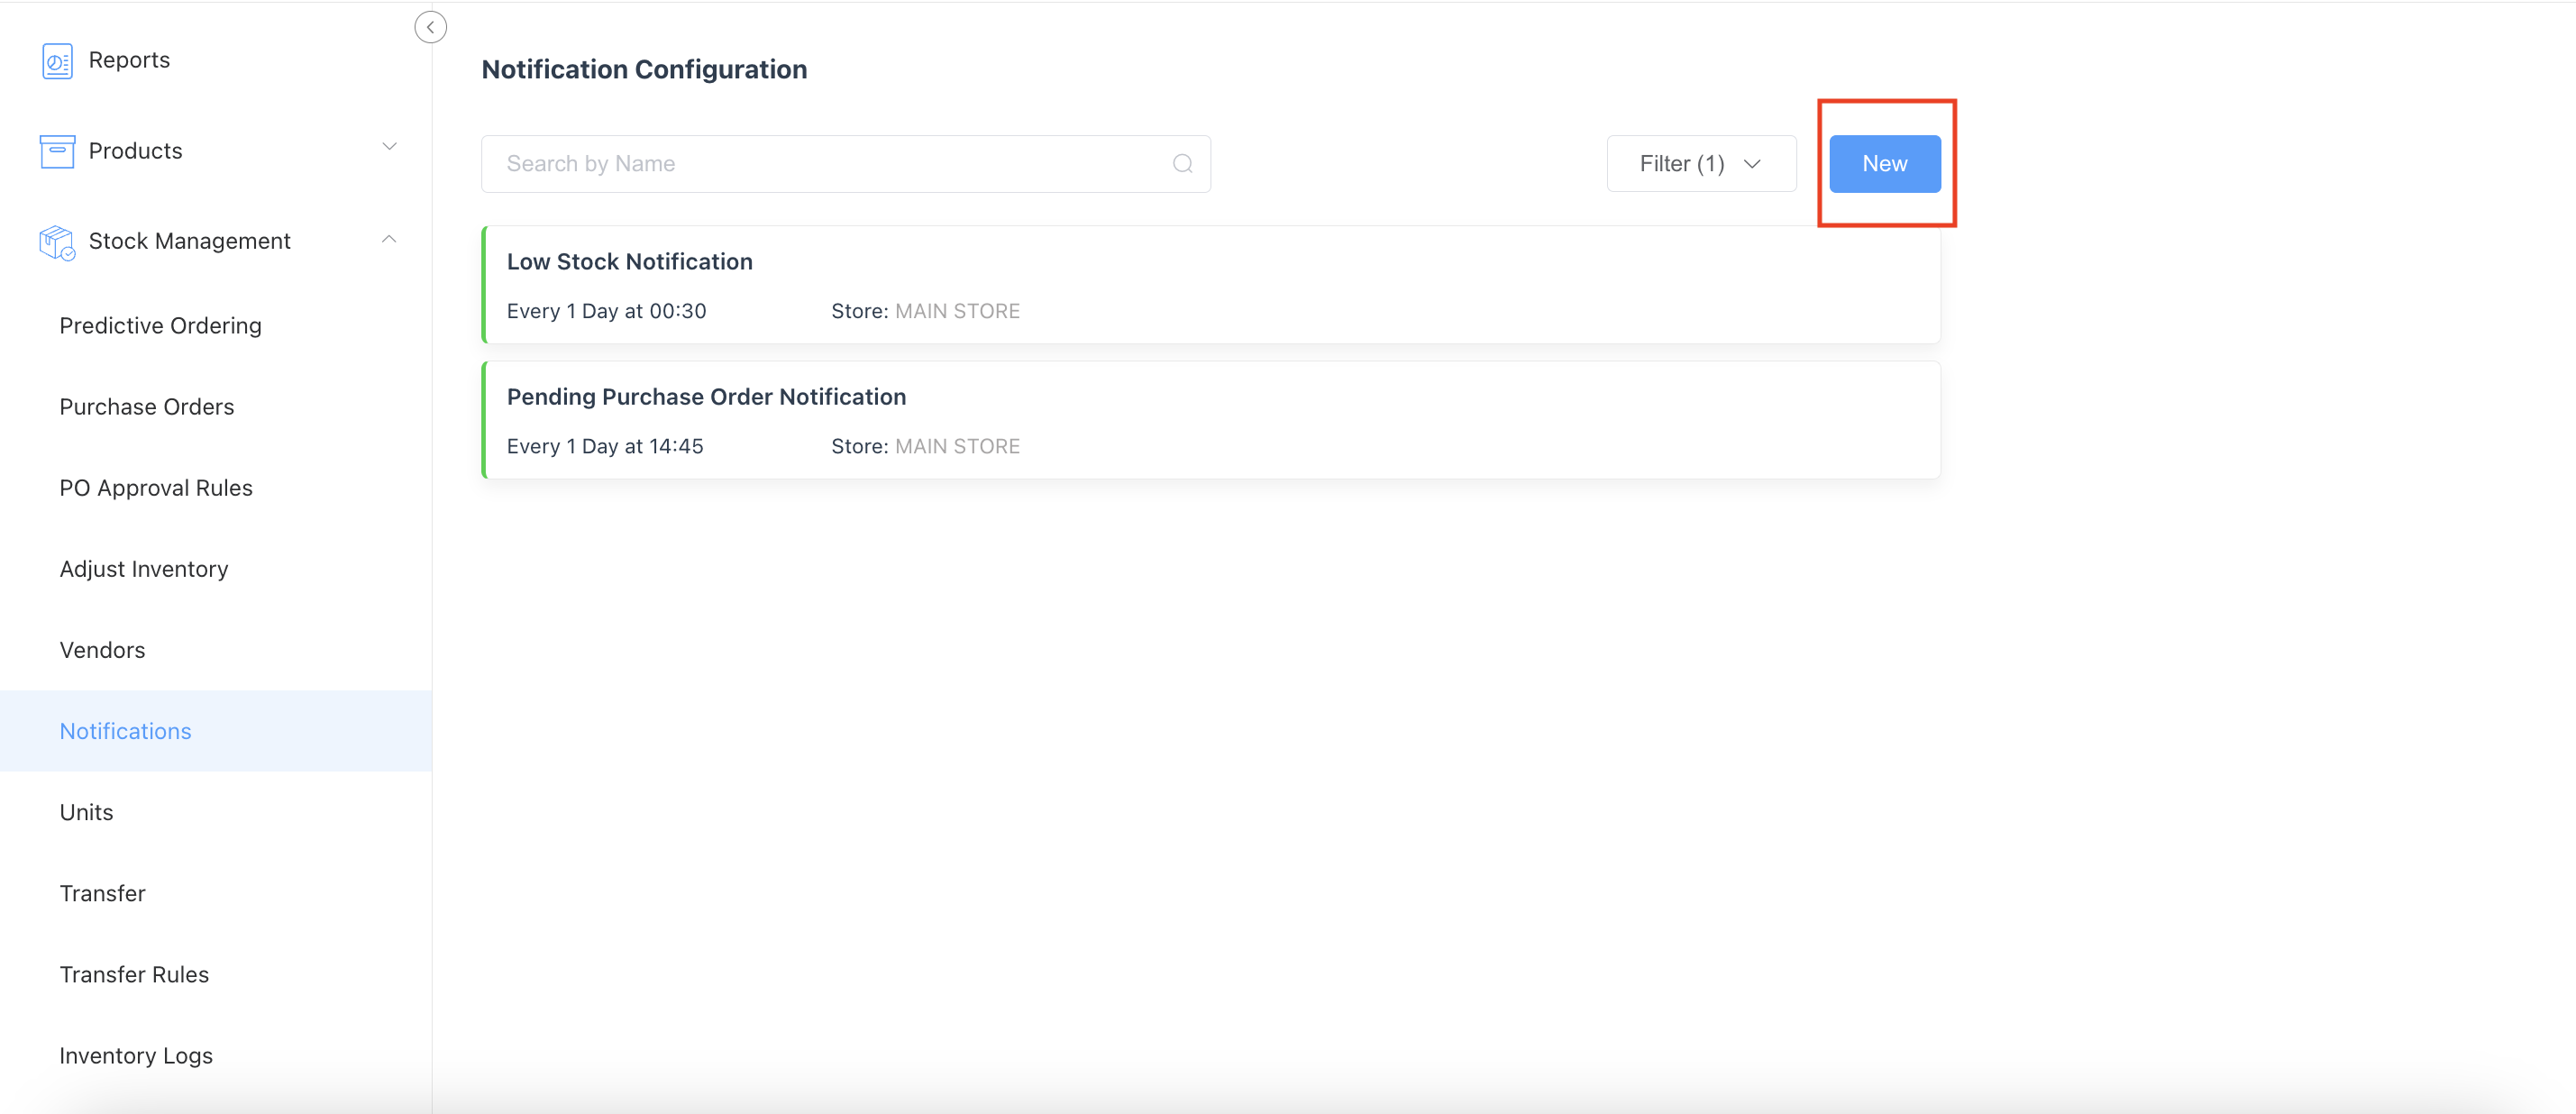
Task: Select the Notifications sidebar entry
Action: tap(124, 730)
